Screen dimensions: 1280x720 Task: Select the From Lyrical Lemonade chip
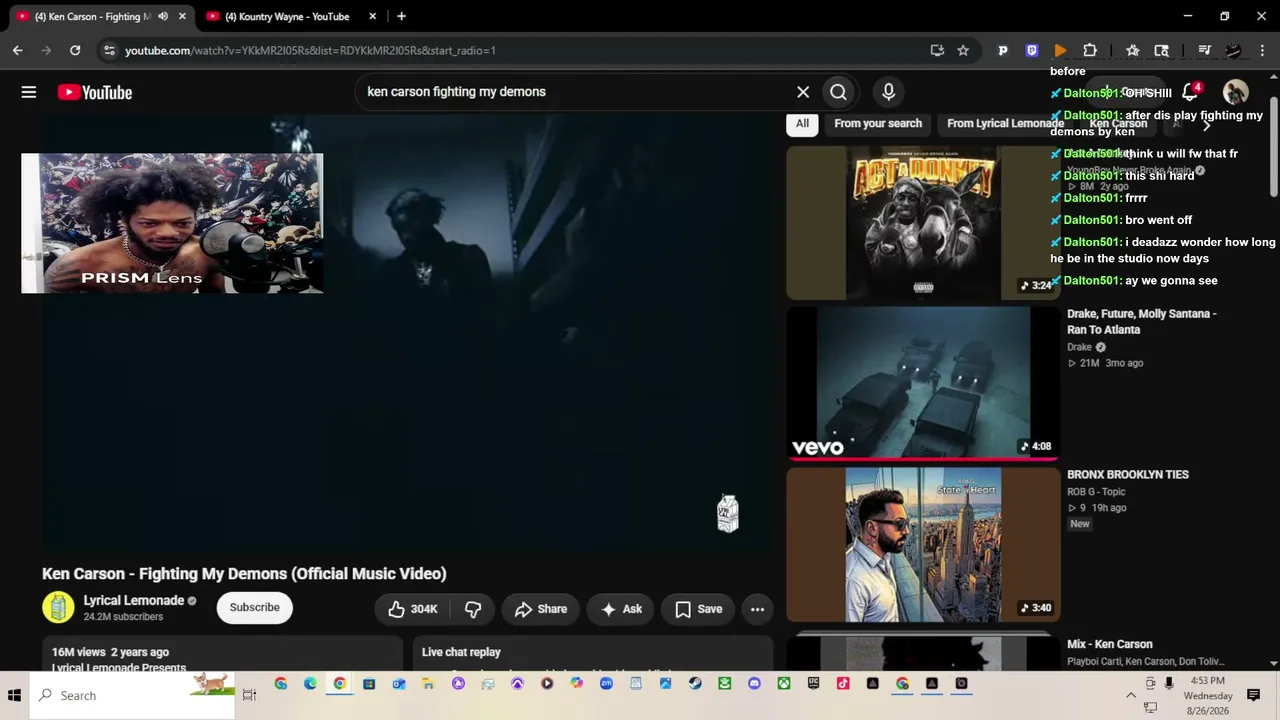click(x=1005, y=123)
